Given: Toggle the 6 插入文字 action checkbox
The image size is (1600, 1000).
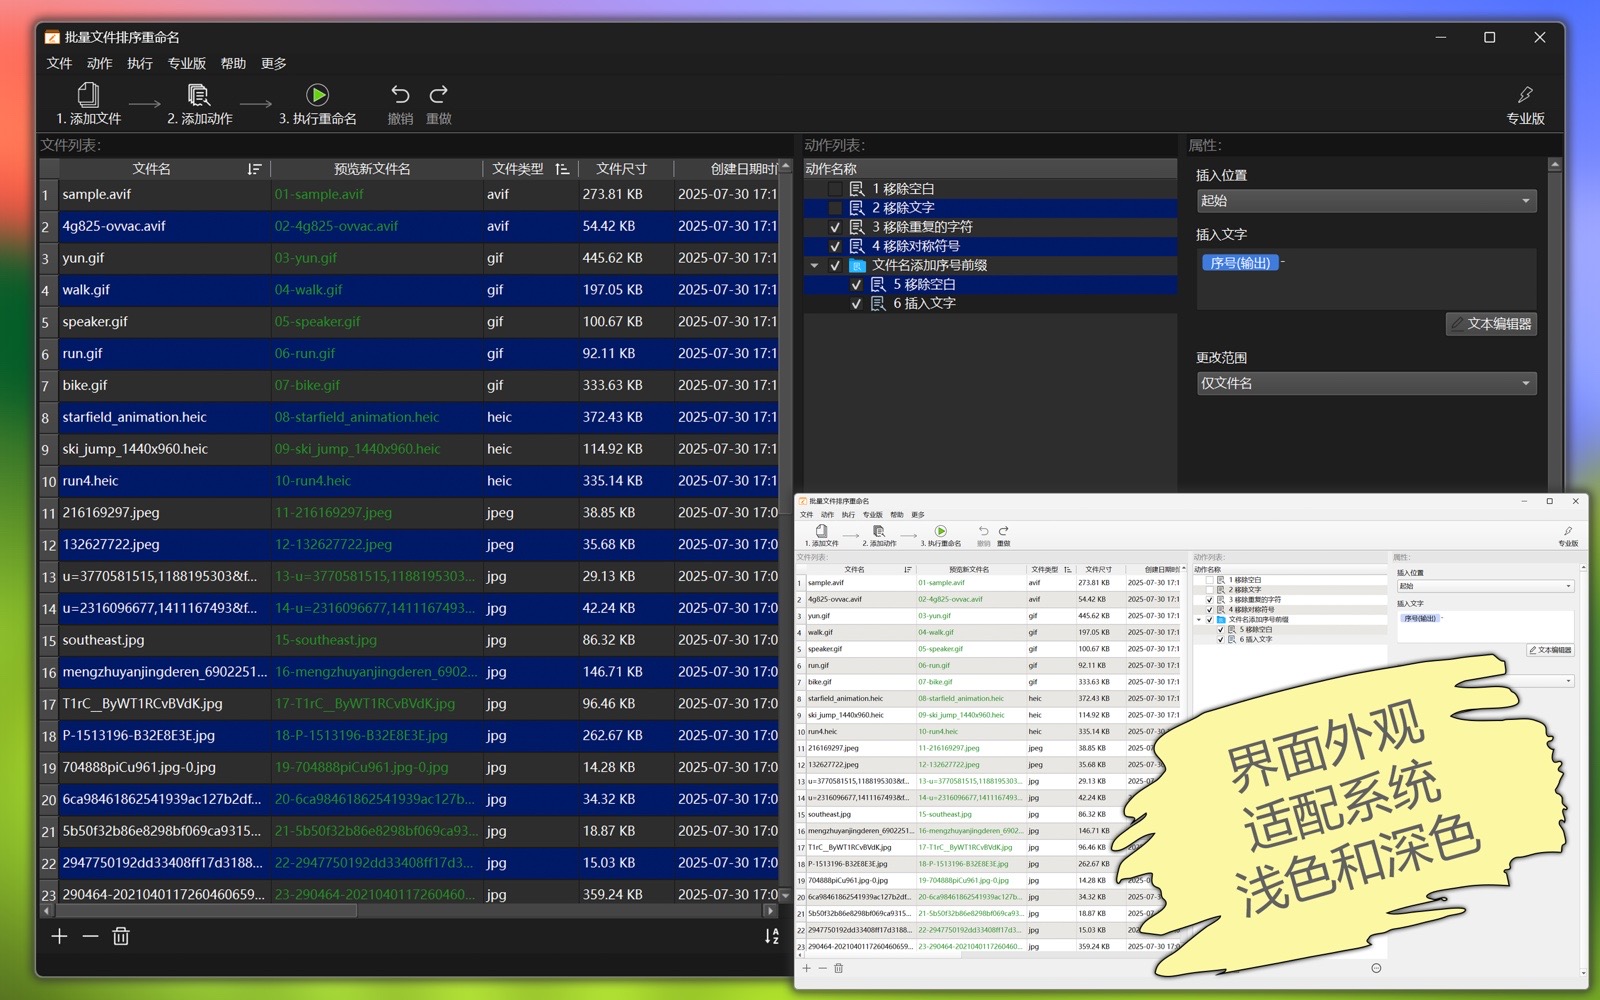Looking at the screenshot, I should coord(856,304).
